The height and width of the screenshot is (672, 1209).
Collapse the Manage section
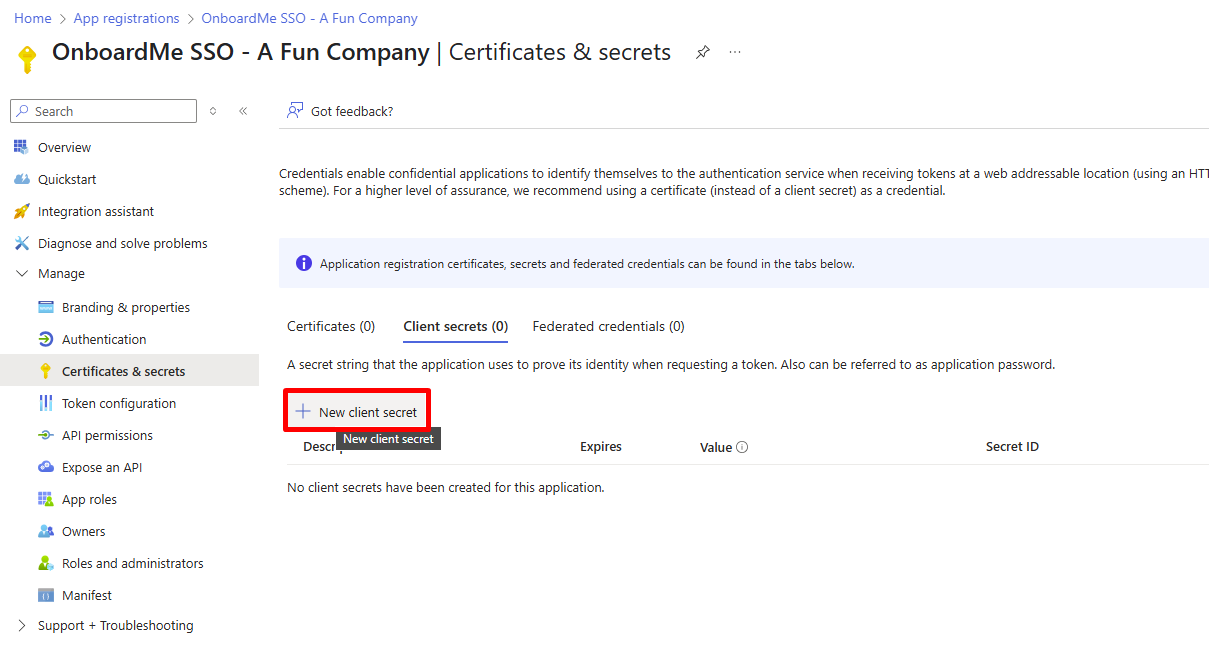(x=23, y=273)
